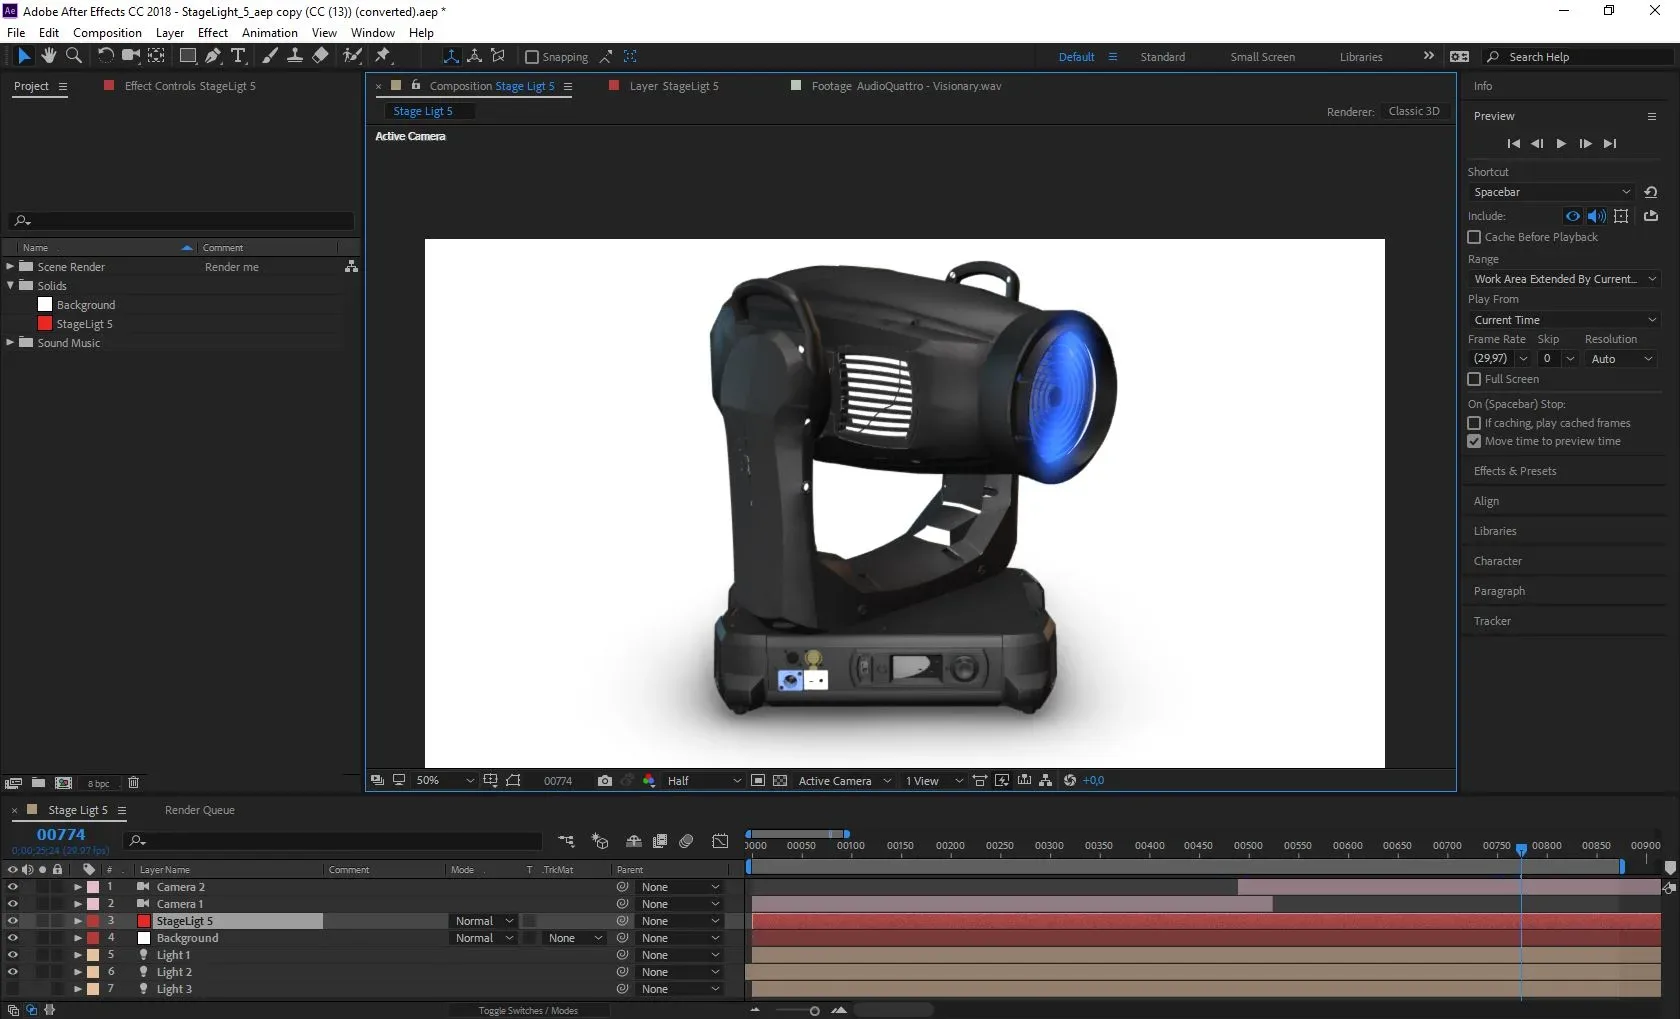Open the Composition menu
This screenshot has height=1019, width=1680.
pyautogui.click(x=107, y=33)
